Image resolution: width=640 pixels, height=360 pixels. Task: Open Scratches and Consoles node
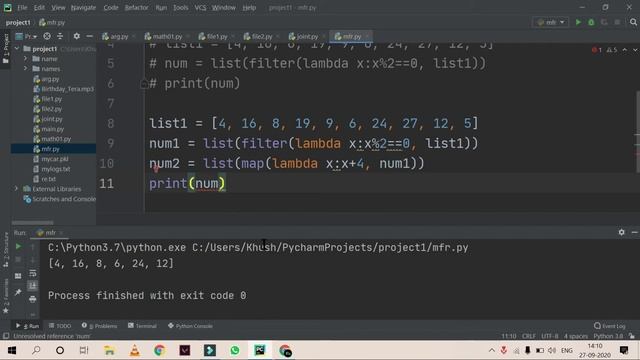[x=60, y=199]
